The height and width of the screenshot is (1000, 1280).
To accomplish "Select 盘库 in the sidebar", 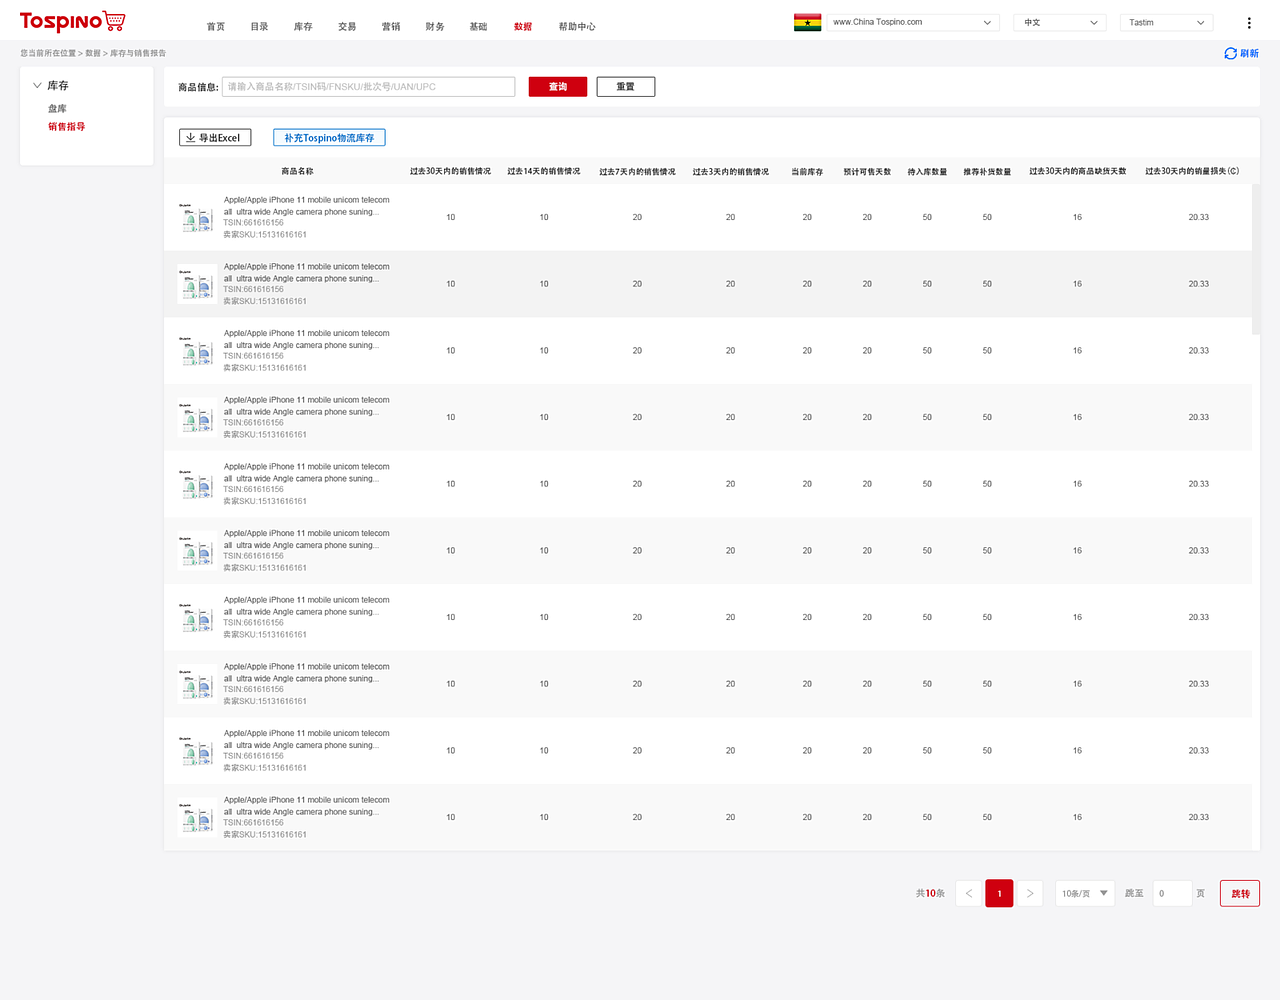I will tap(57, 109).
